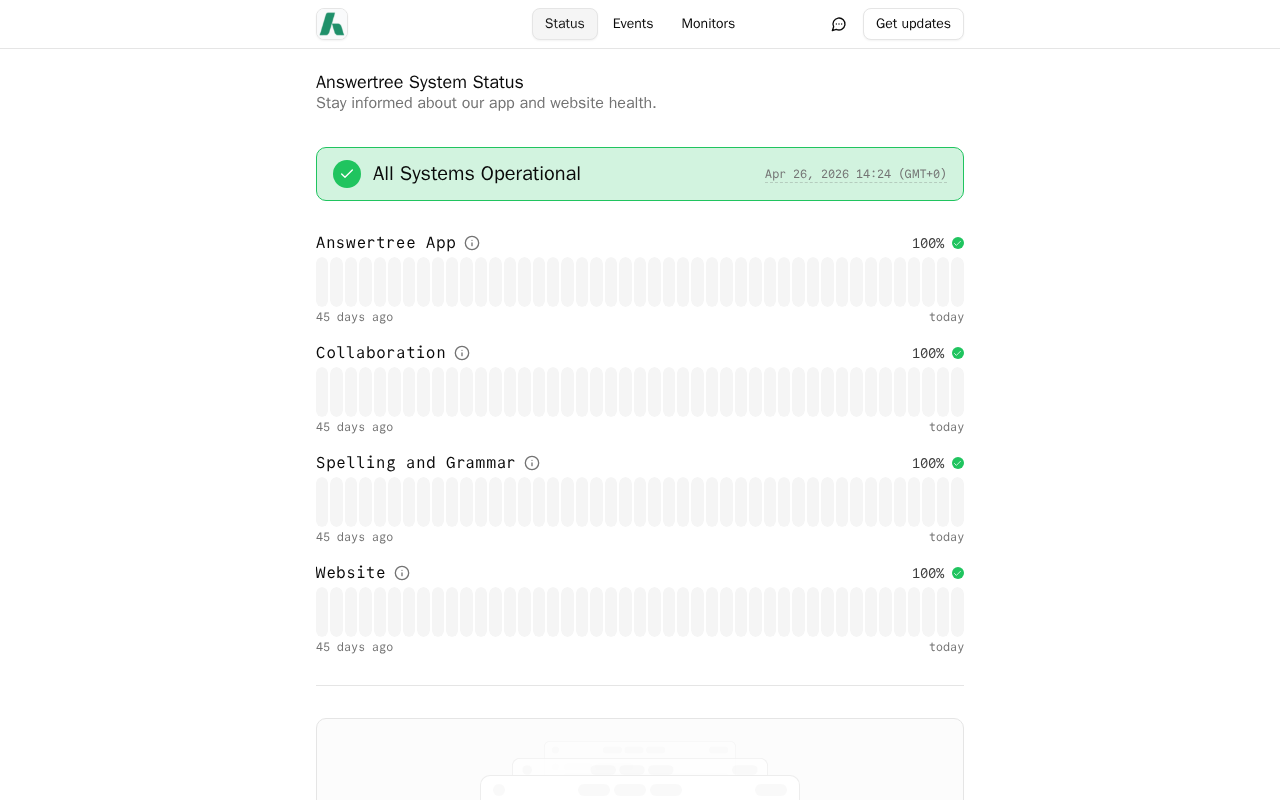This screenshot has width=1280, height=800.
Task: Open the chat feedback bubble icon
Action: coord(839,24)
